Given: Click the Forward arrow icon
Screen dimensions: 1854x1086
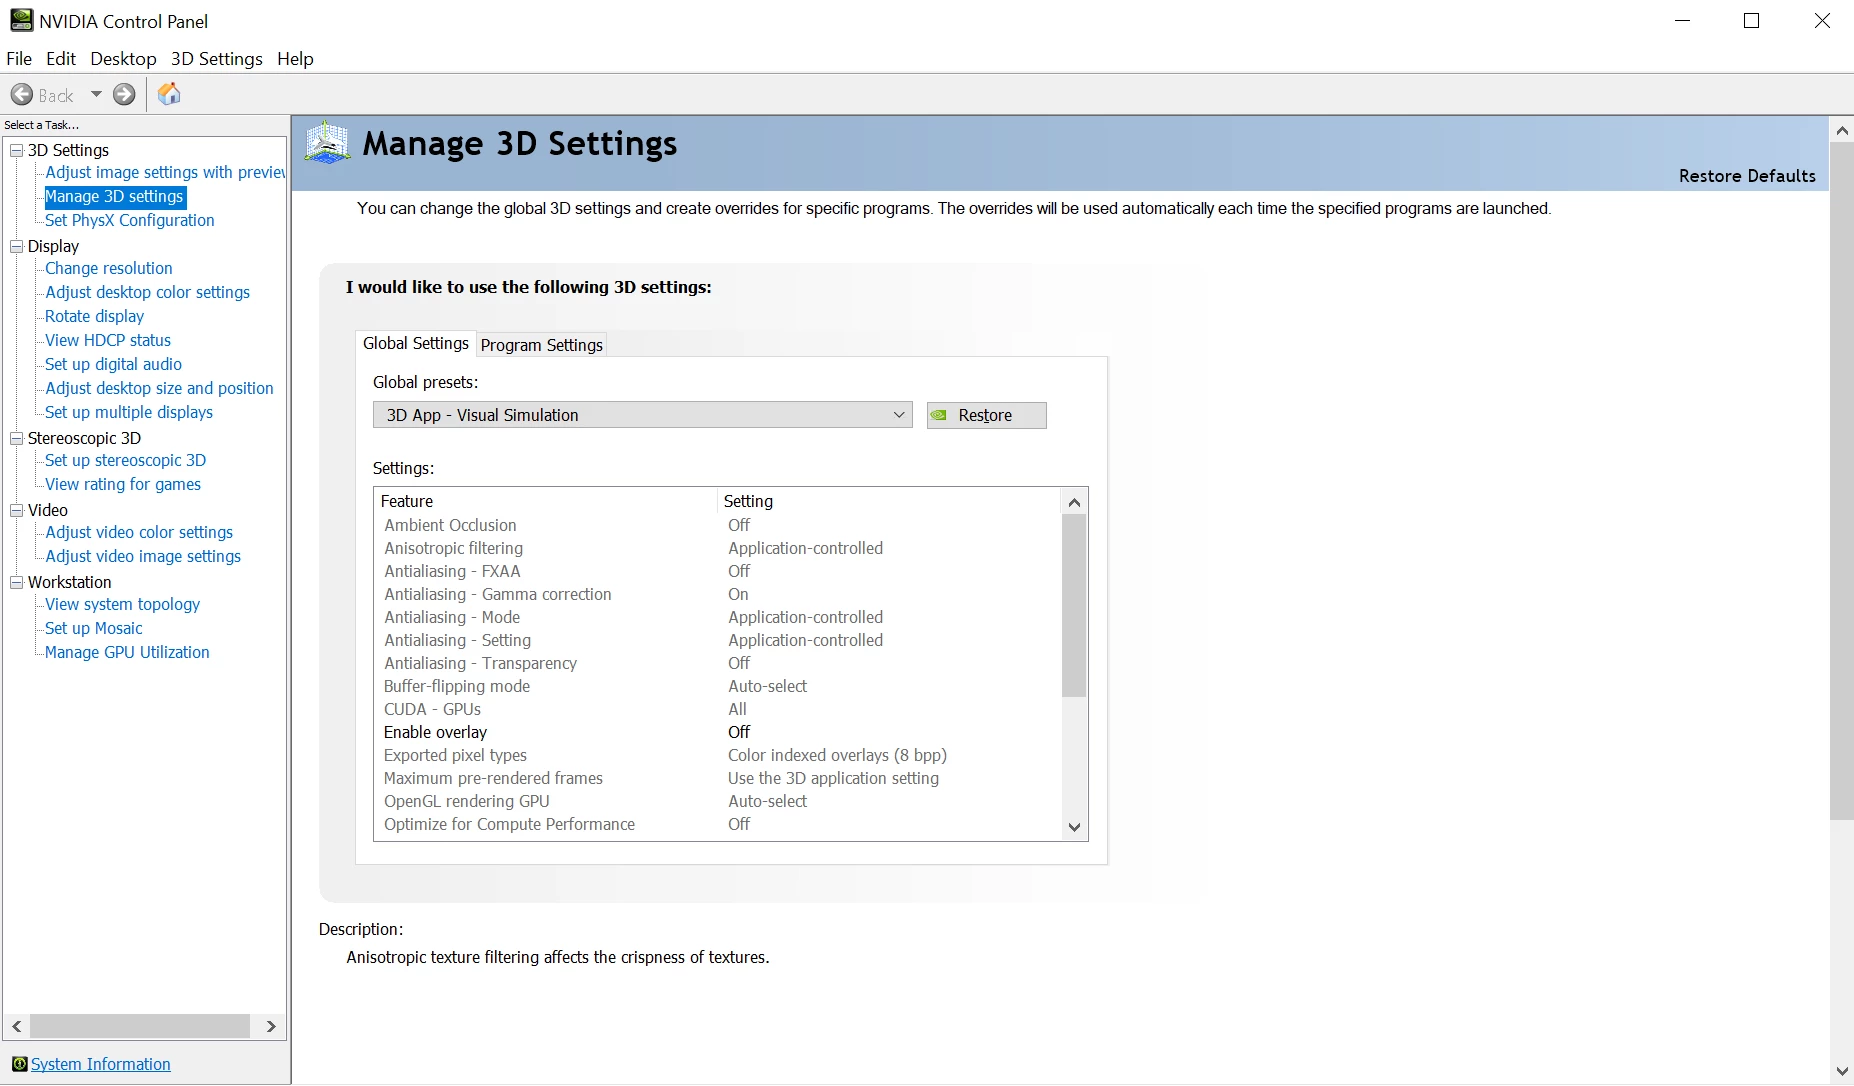Looking at the screenshot, I should click(x=124, y=95).
